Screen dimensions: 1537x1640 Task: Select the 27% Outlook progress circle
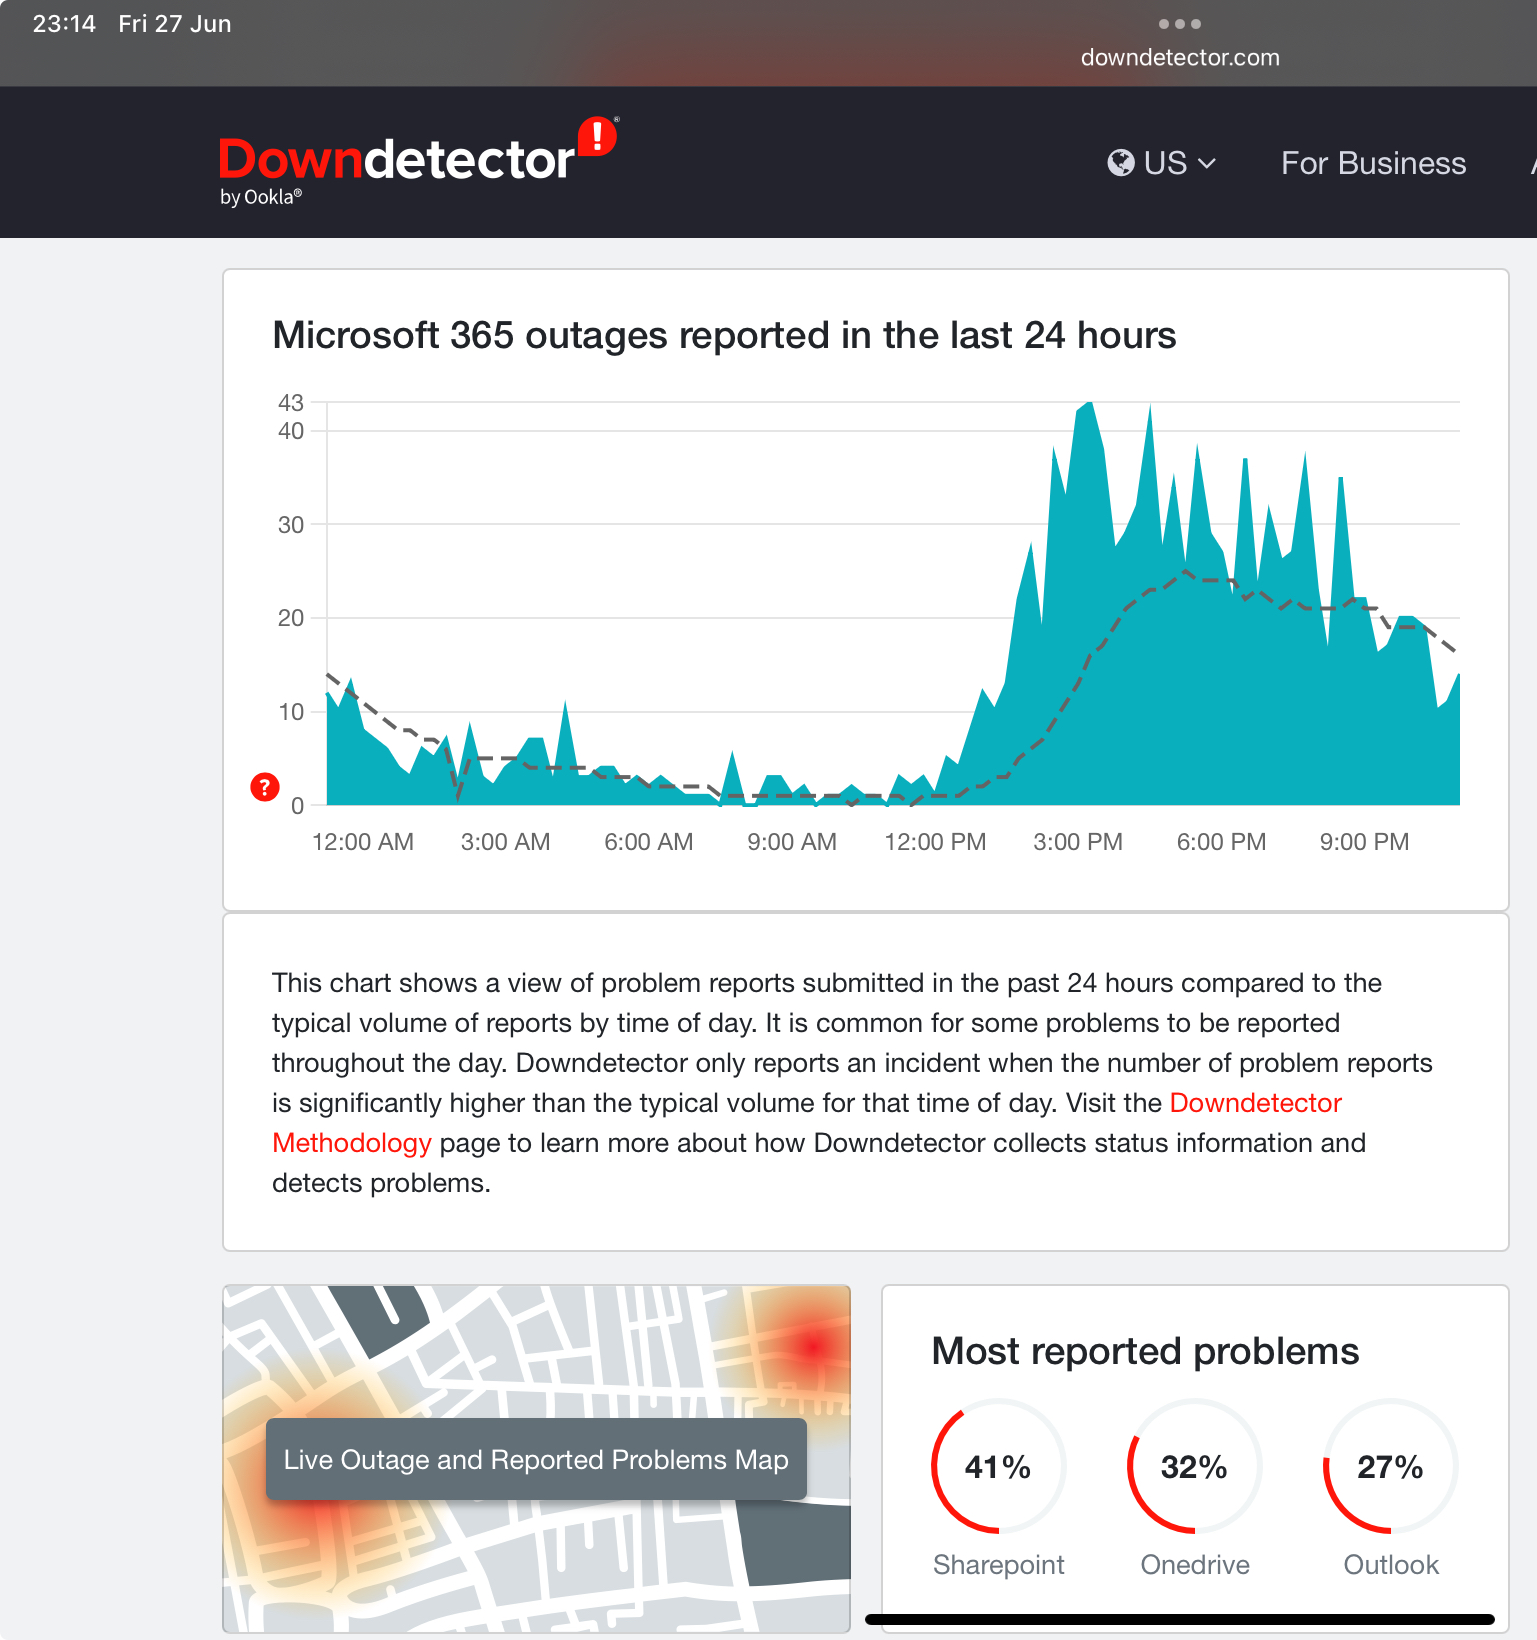[1390, 1466]
